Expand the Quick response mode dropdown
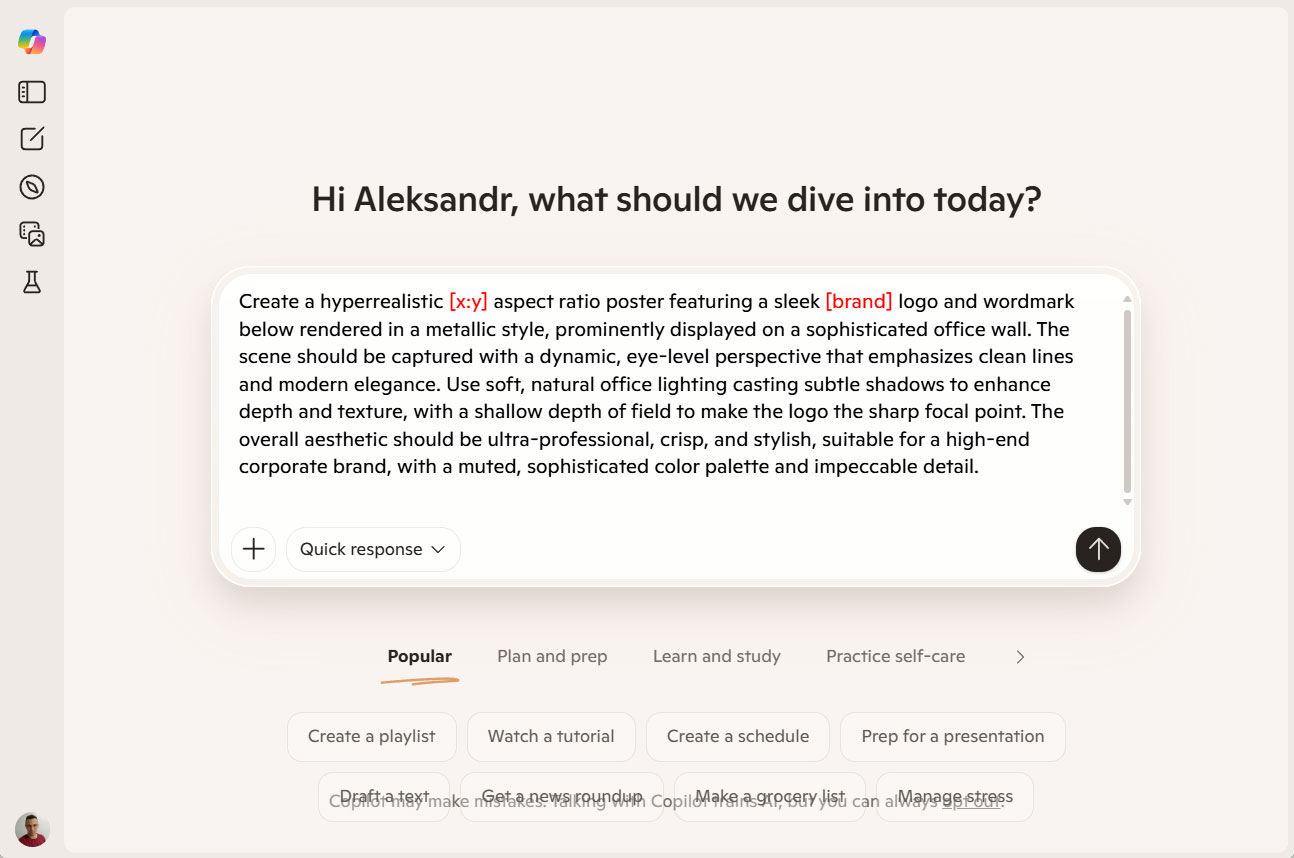 point(373,549)
